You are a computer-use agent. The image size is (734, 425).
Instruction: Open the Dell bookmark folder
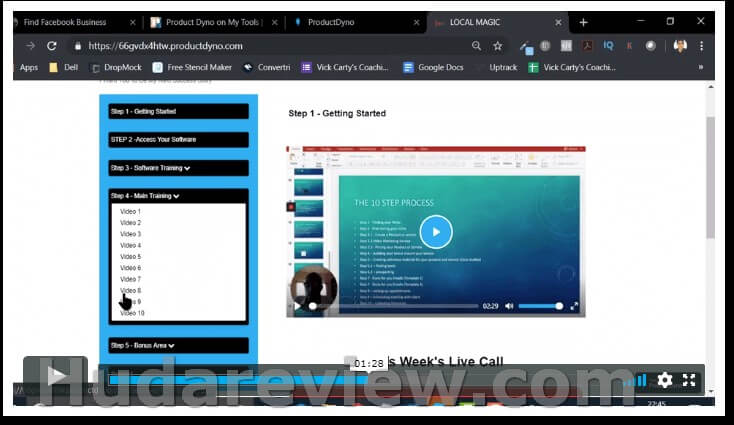coord(64,67)
